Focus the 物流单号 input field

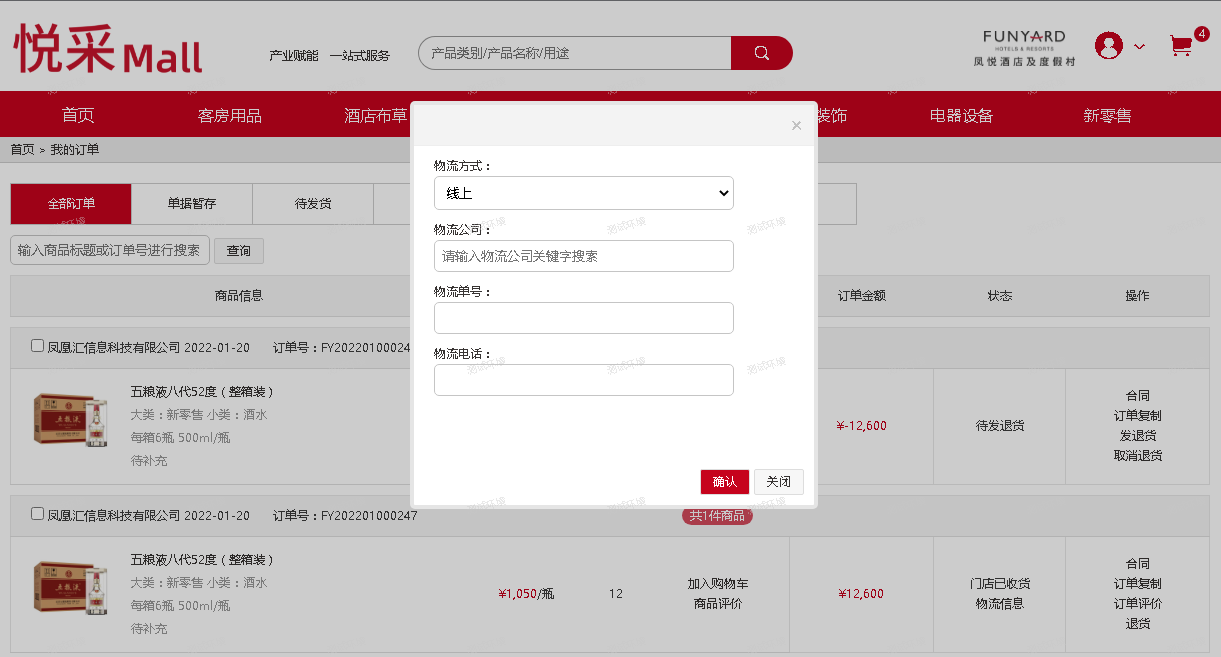pyautogui.click(x=584, y=318)
